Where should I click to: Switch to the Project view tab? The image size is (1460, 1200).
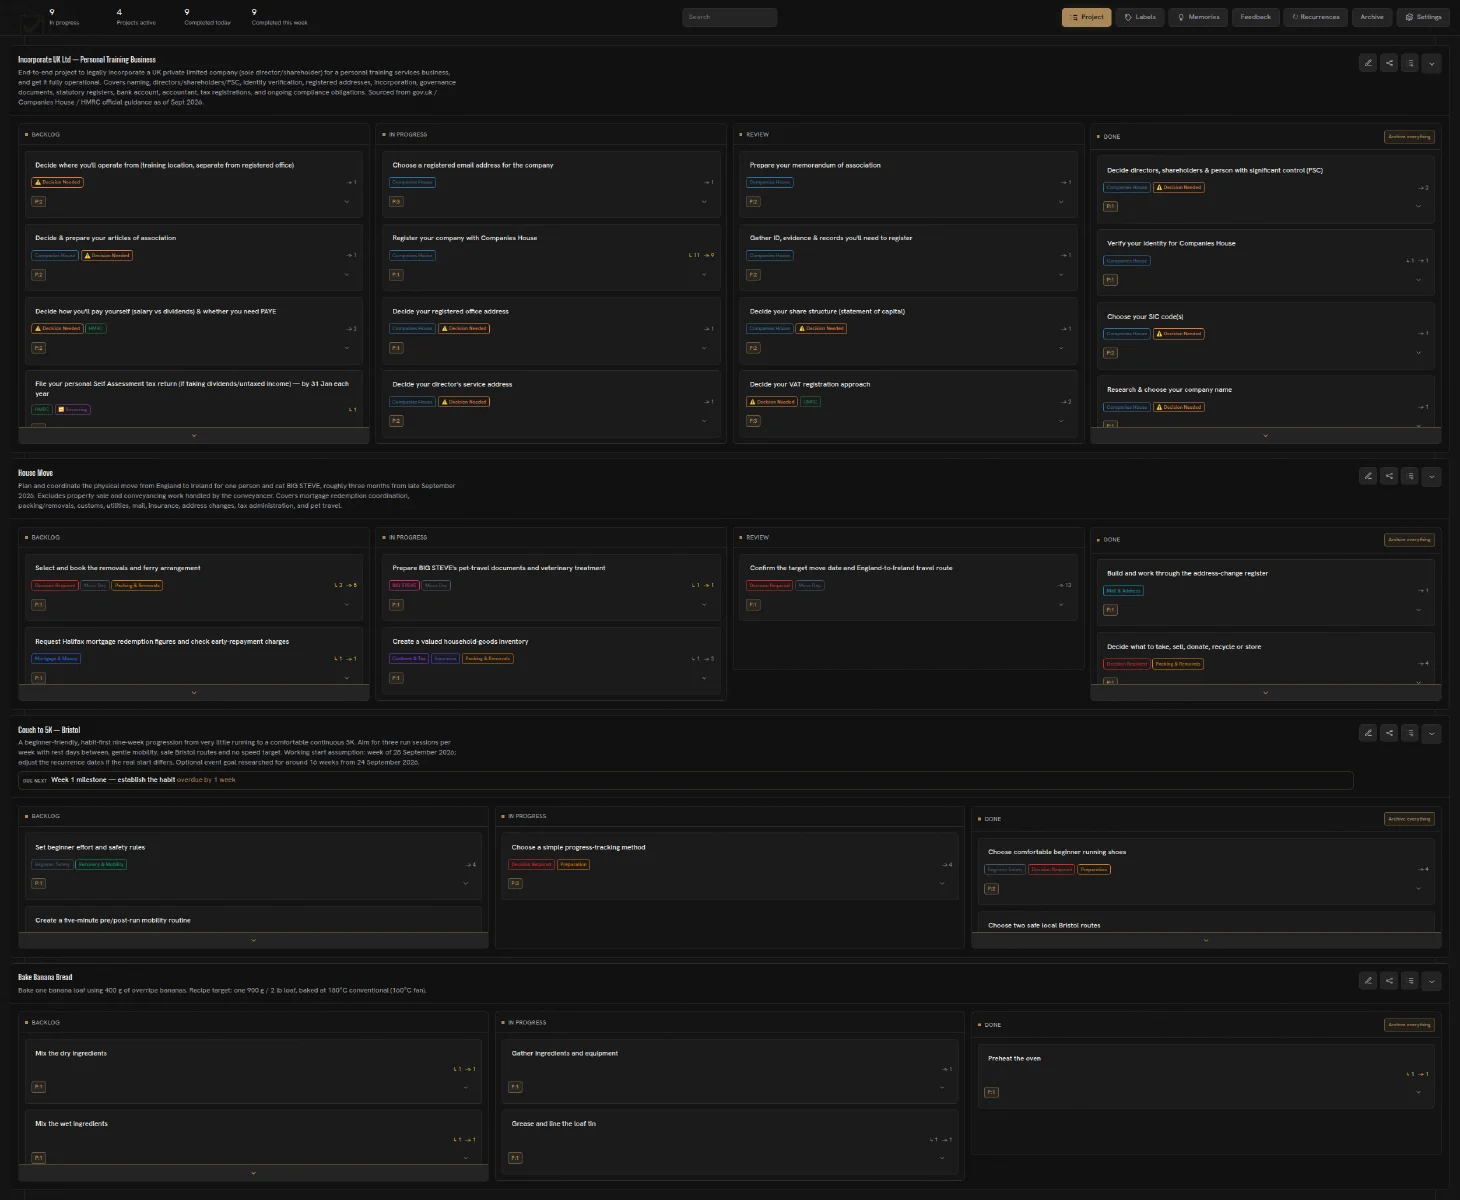(x=1087, y=17)
